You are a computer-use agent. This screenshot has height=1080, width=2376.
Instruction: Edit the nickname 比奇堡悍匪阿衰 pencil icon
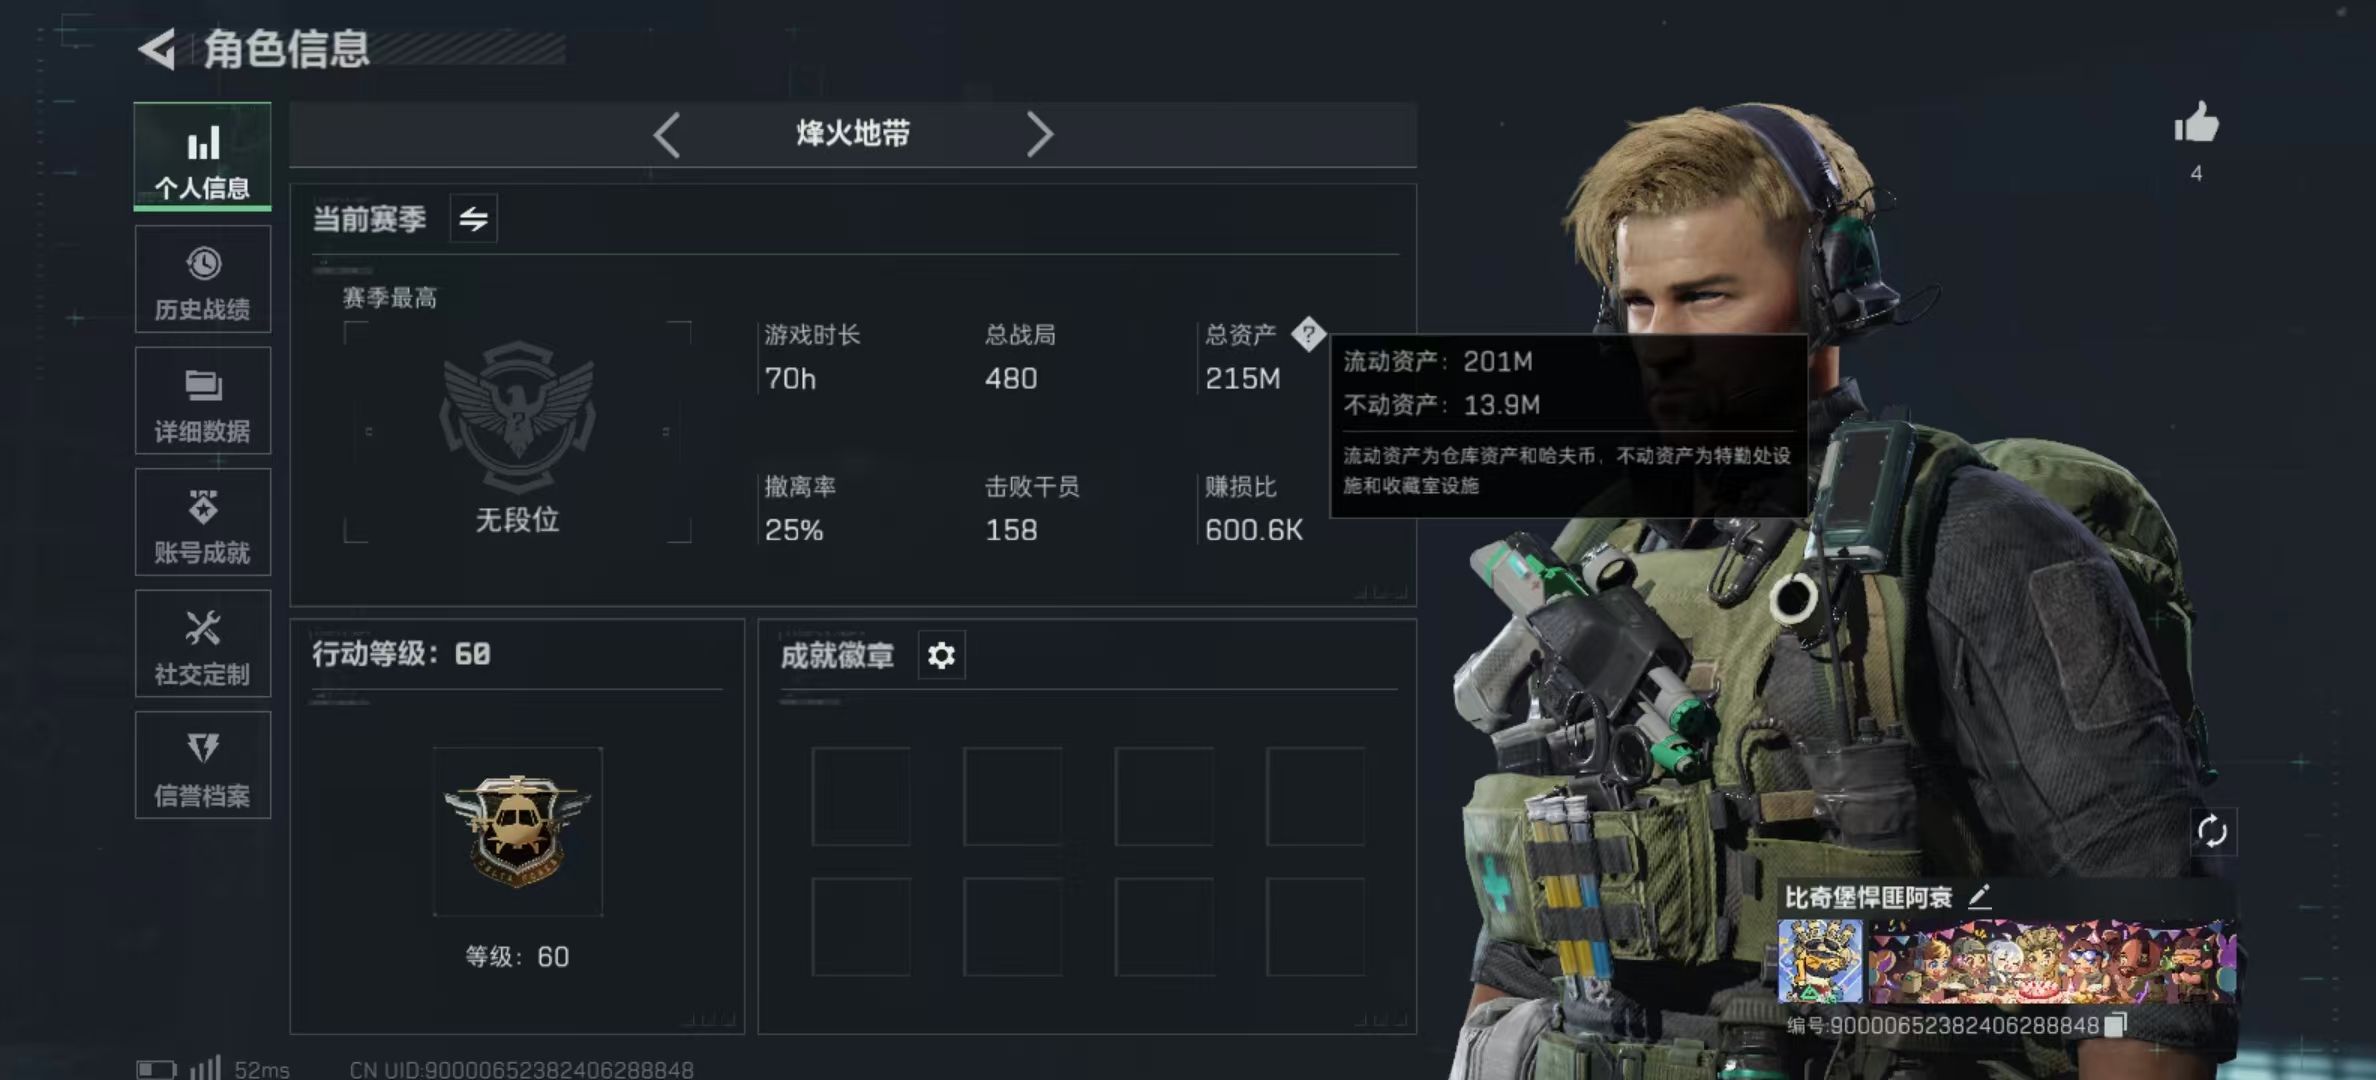[1979, 896]
